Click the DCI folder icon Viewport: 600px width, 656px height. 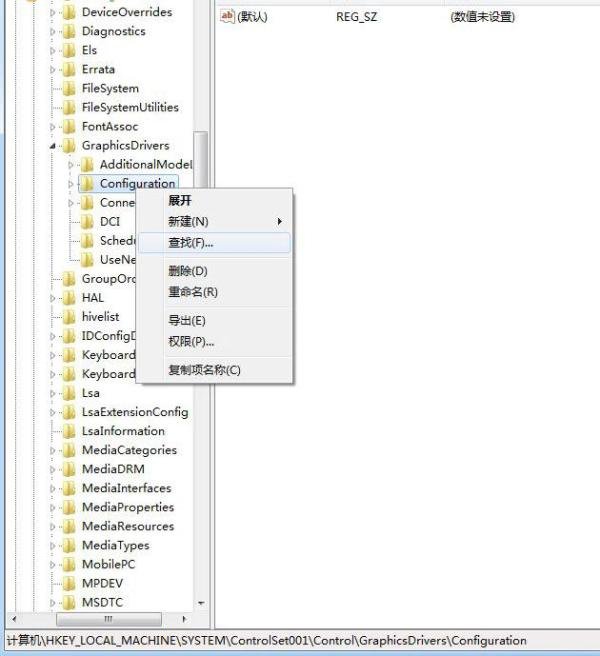(x=87, y=222)
